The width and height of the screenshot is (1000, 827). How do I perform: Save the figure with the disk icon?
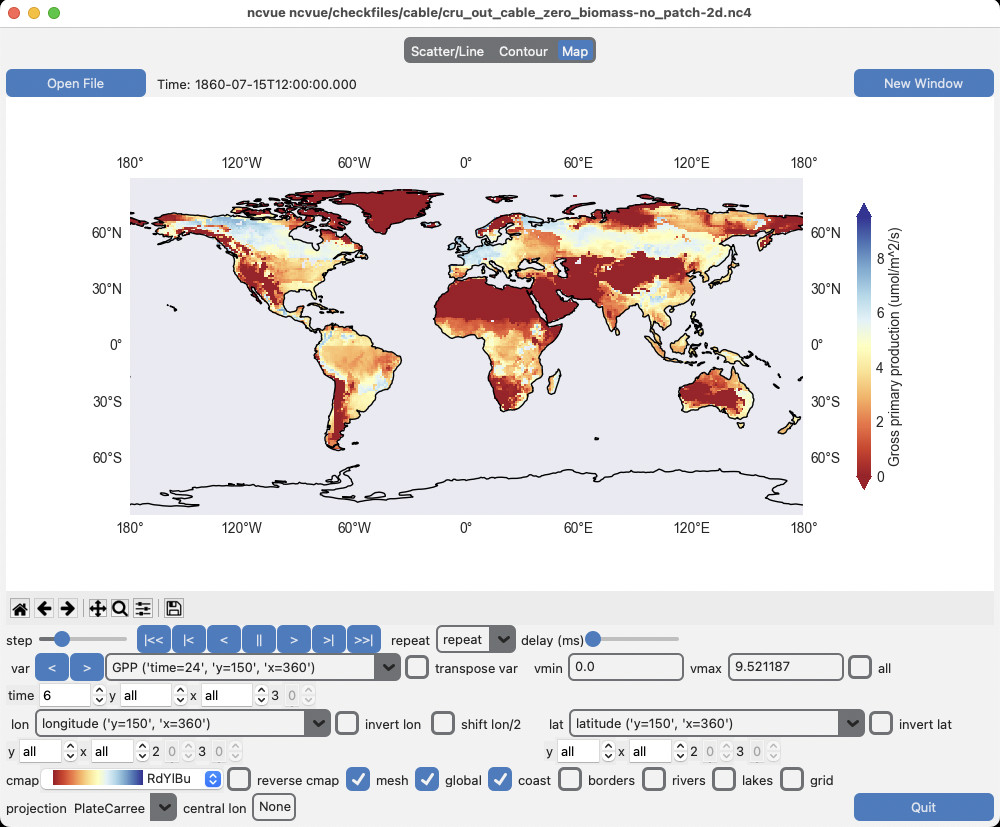tap(173, 608)
